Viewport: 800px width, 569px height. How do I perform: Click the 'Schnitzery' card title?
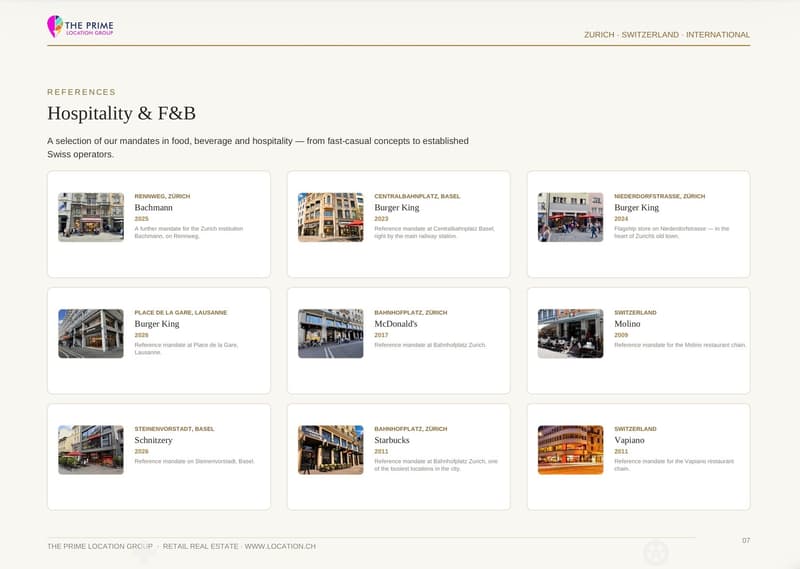click(153, 440)
